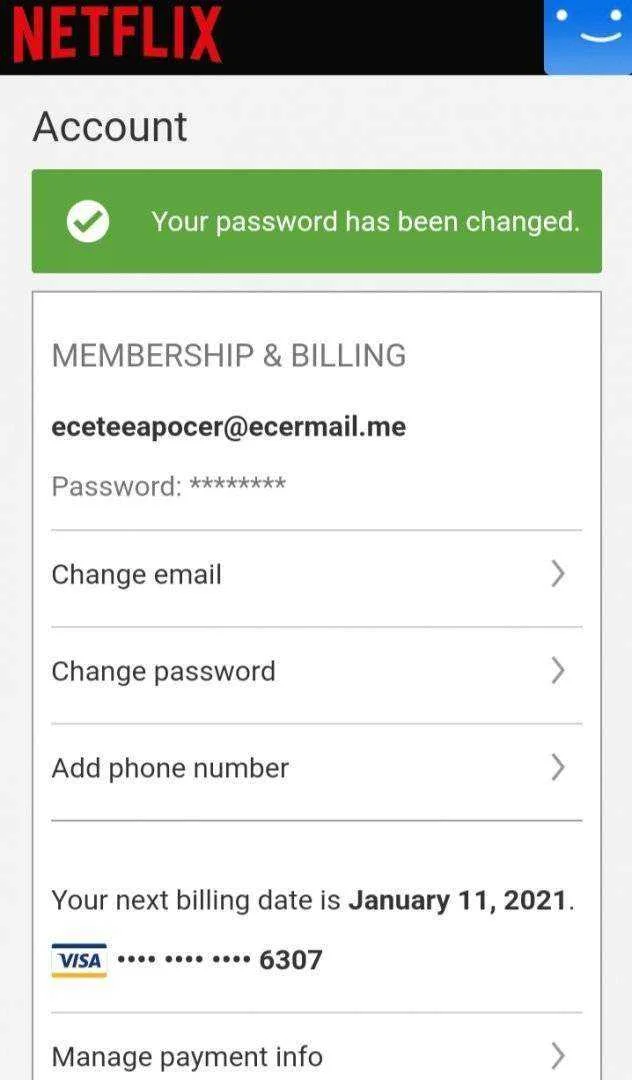Screen dimensions: 632x1080
Task: Select Change password
Action: tap(317, 675)
